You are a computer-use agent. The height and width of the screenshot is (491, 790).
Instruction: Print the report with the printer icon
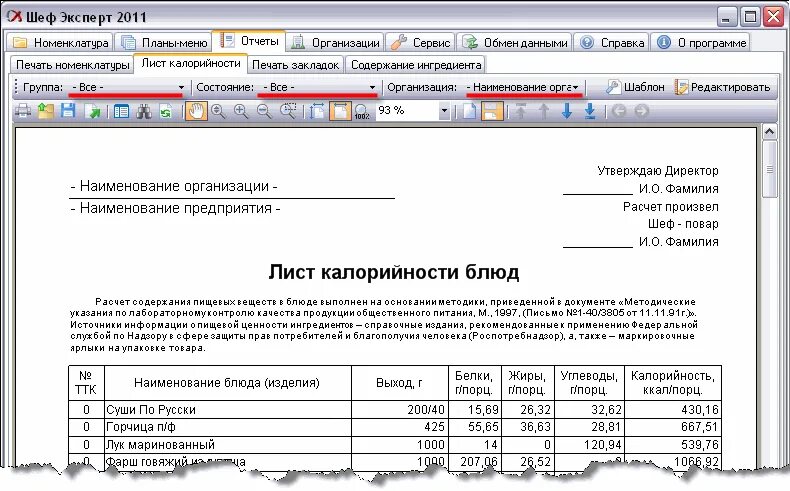click(x=22, y=111)
